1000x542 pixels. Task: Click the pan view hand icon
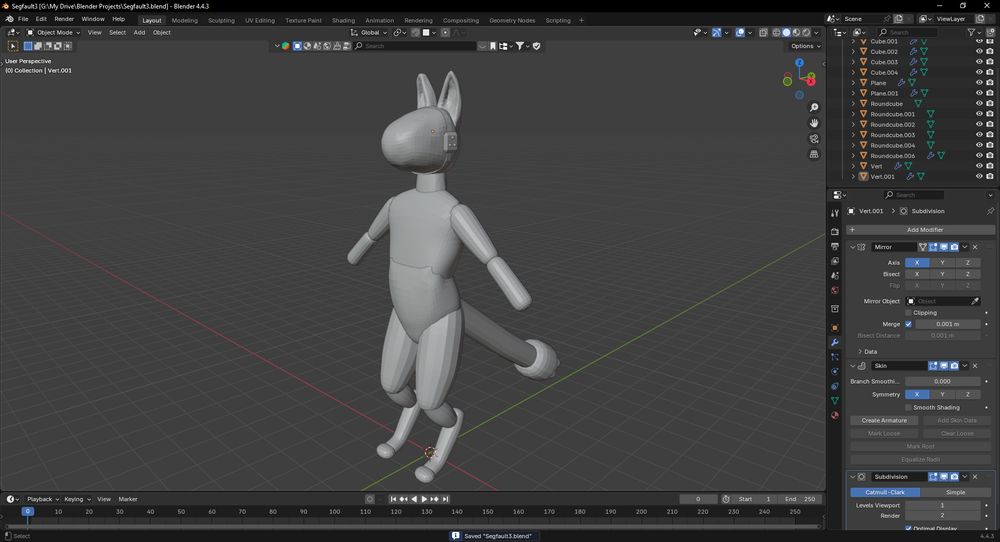pyautogui.click(x=814, y=123)
